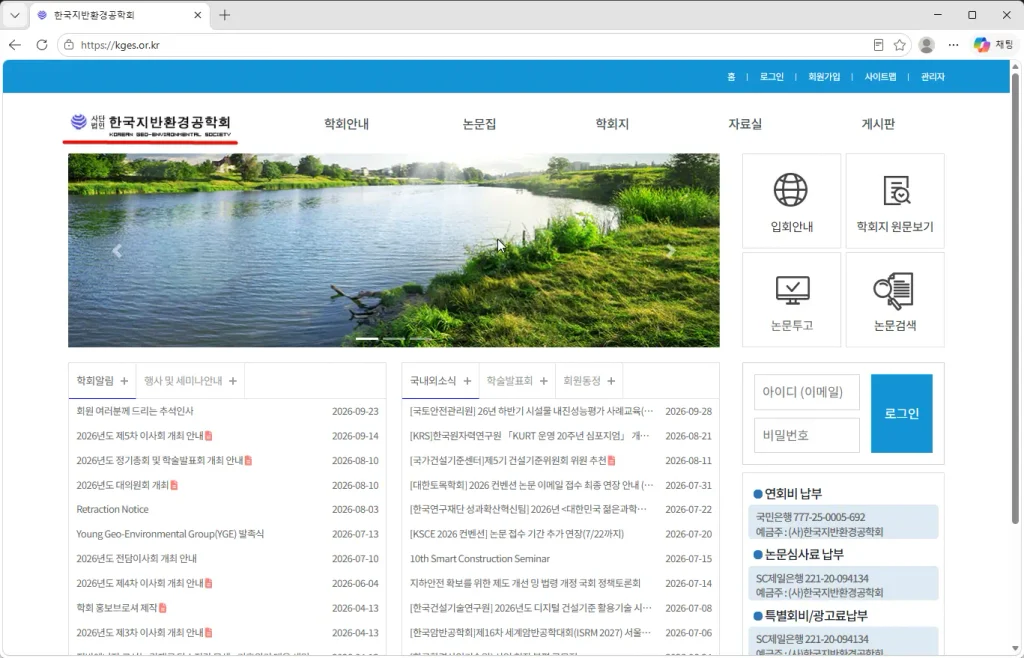This screenshot has height=658, width=1024.
Task: Open the 학회지 원문보기 document icon
Action: tap(896, 190)
